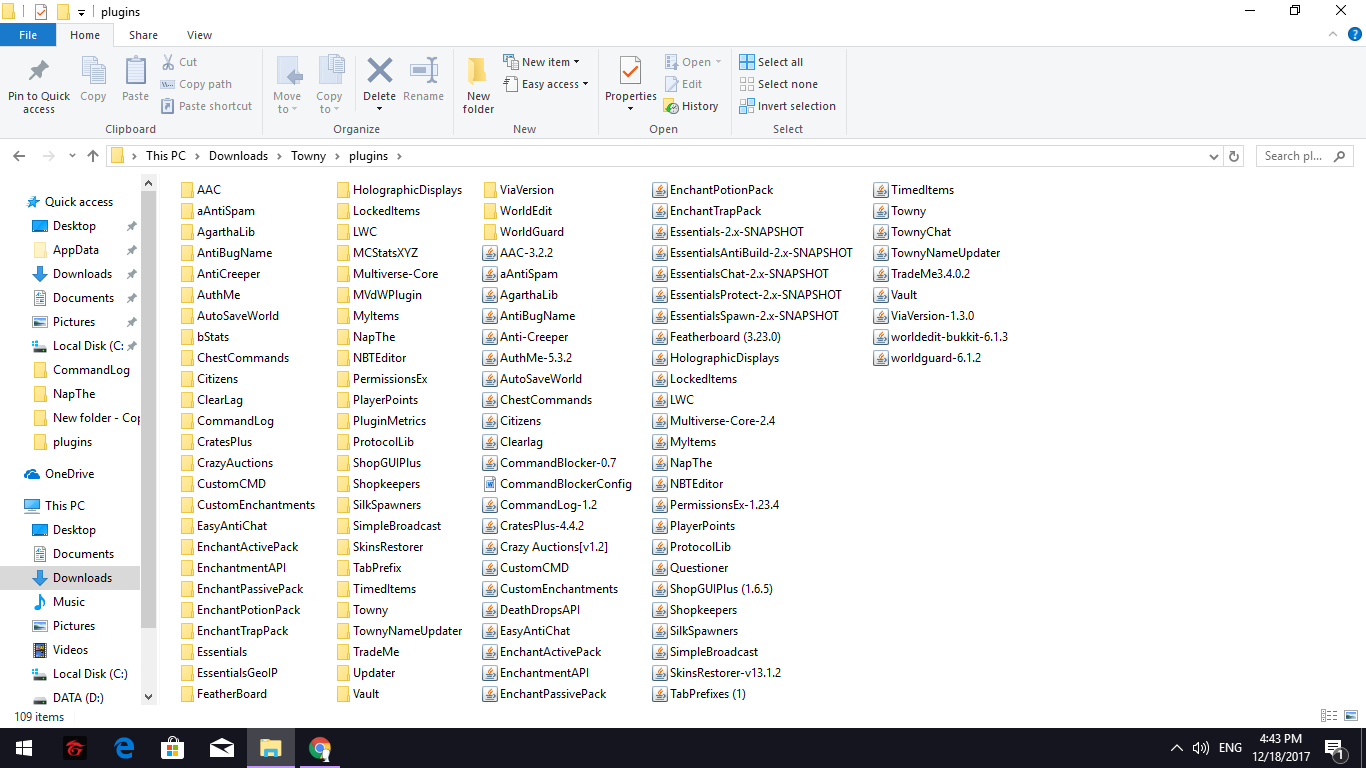Select the PermissionsEx-1.23.4 file

pyautogui.click(x=716, y=505)
